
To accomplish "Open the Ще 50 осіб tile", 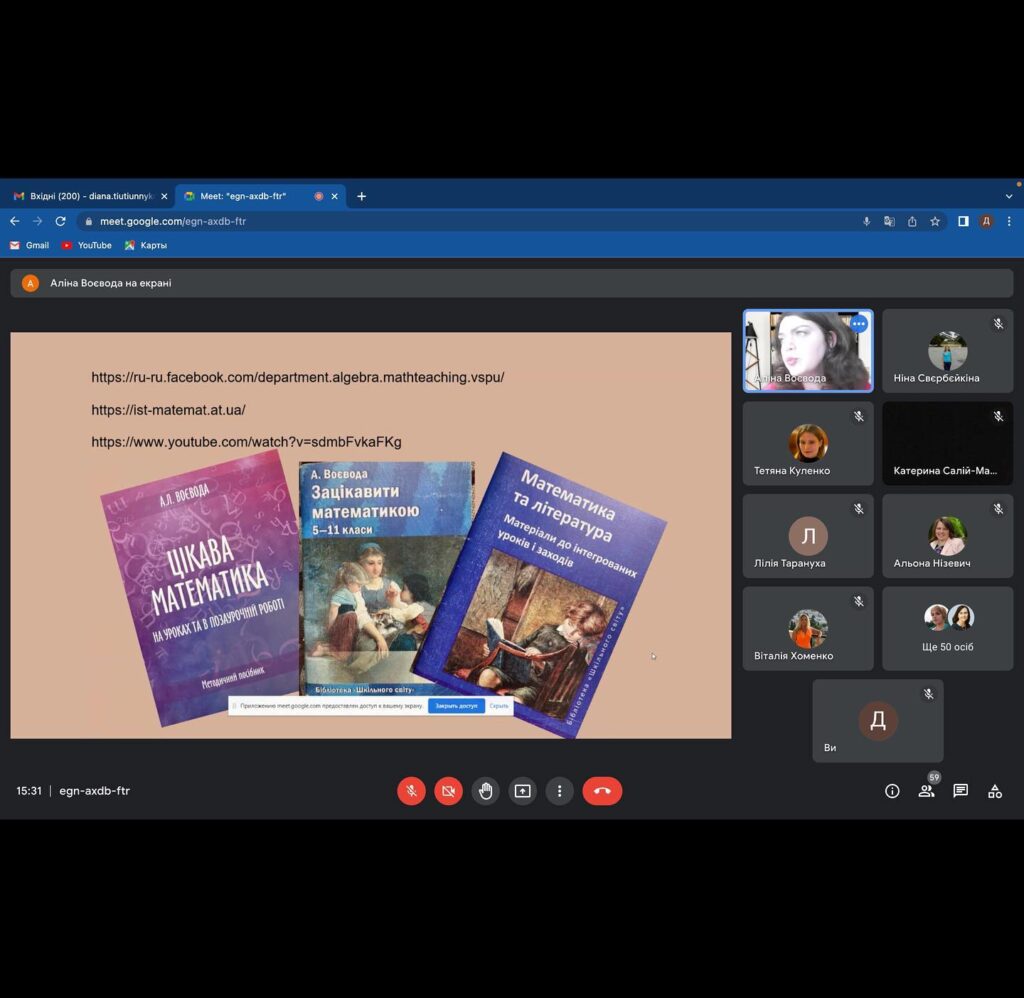I will click(948, 629).
